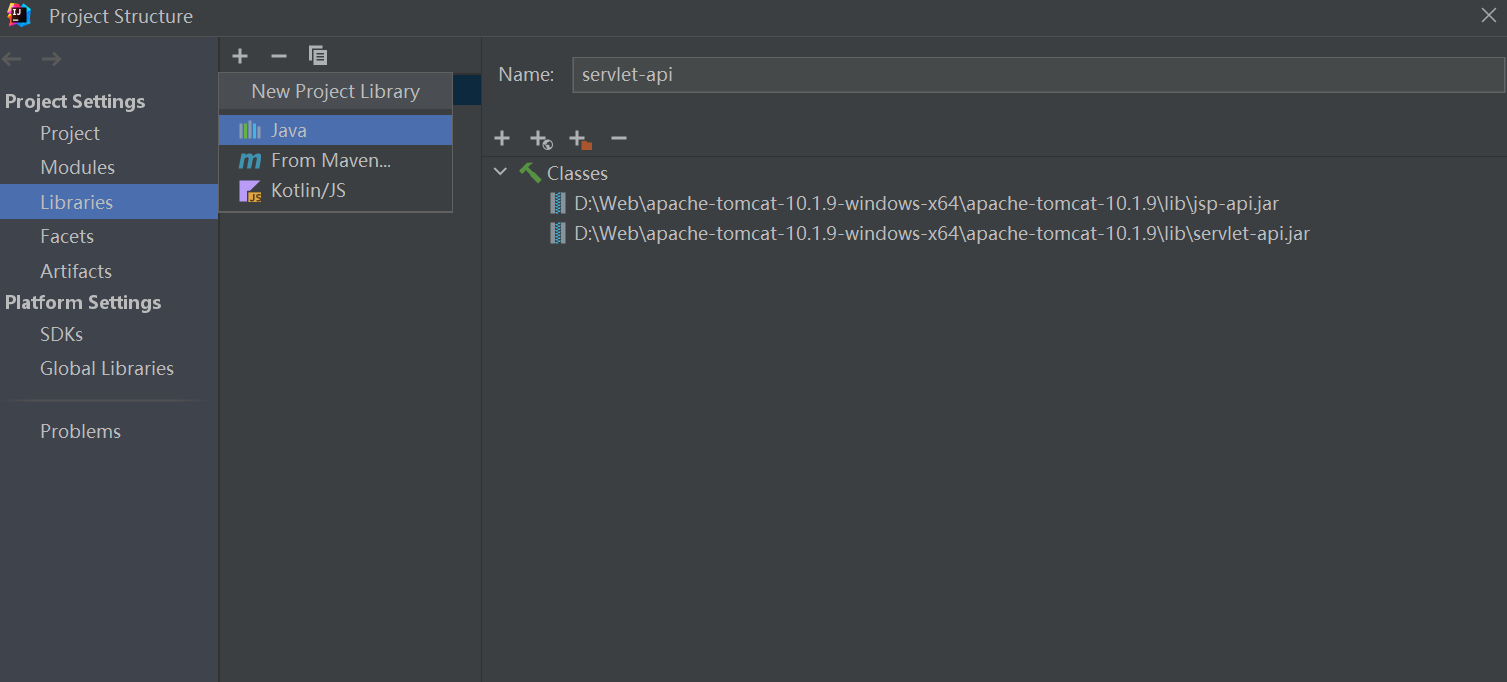Open the Global Libraries page
This screenshot has height=682, width=1507.
[107, 368]
